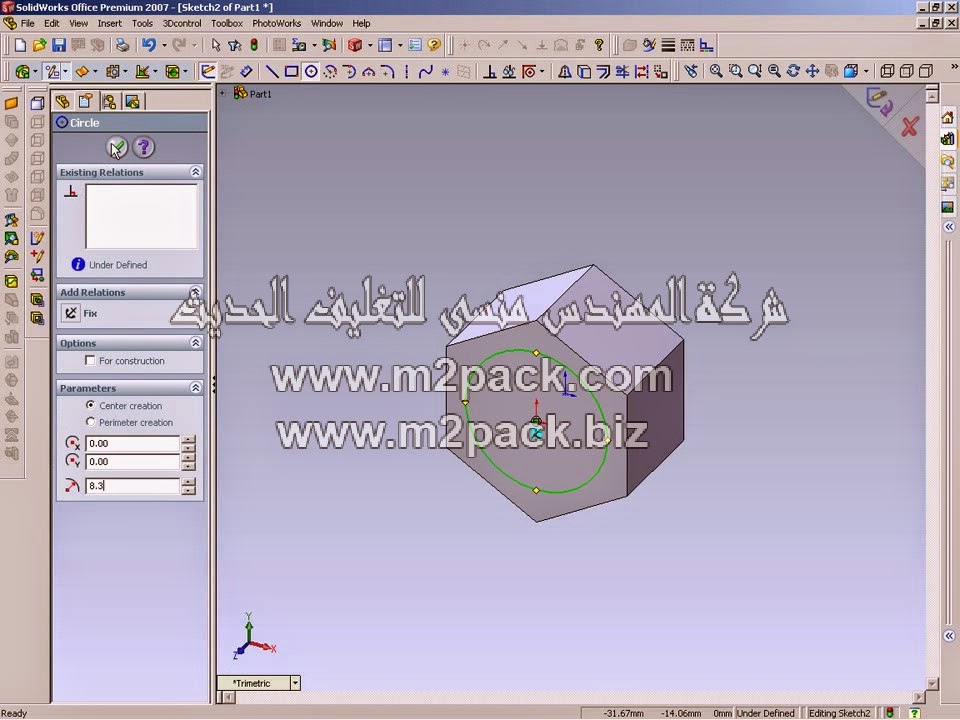Click the vertical scrollbar of graphics area
Viewport: 960px width, 720px height.
coord(932,389)
